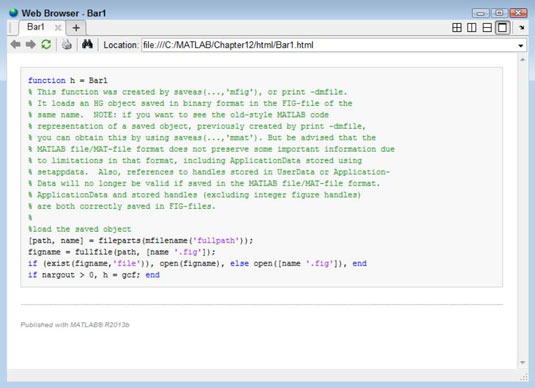Open Location address history dropdown
The width and height of the screenshot is (535, 388).
[521, 45]
